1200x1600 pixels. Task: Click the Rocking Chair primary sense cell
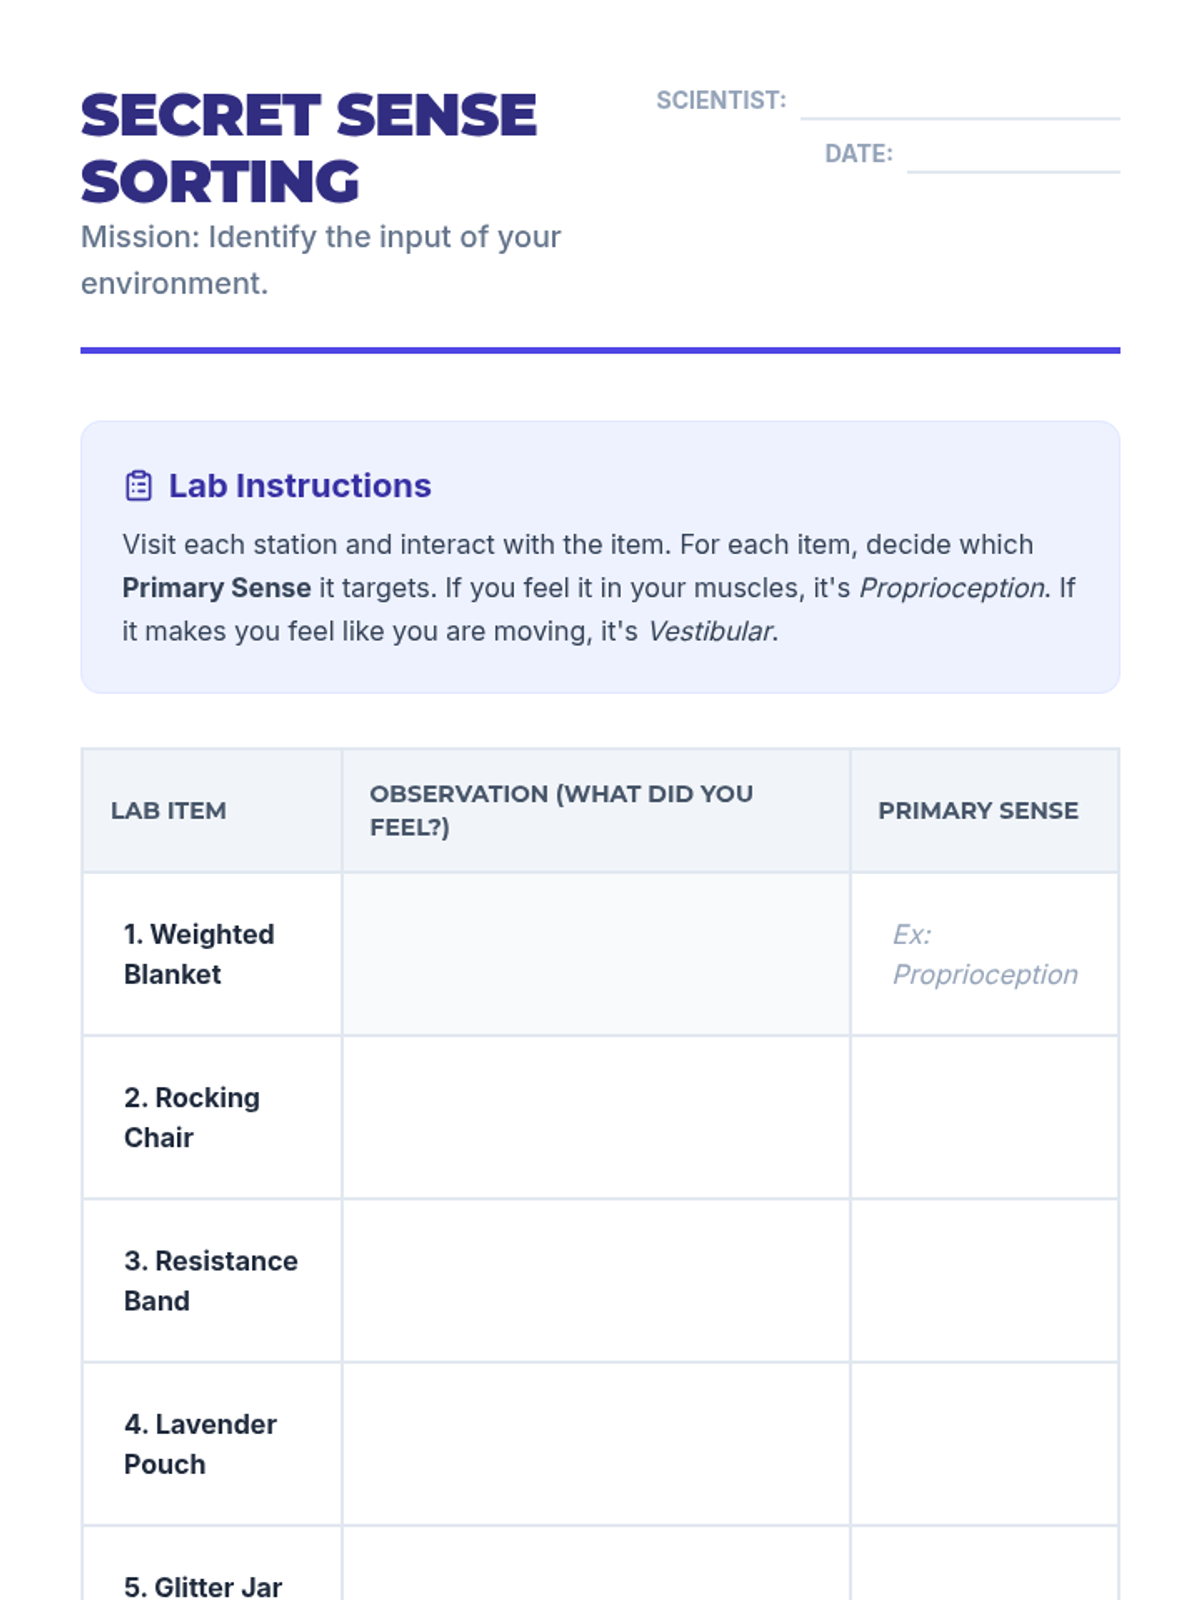click(984, 1117)
